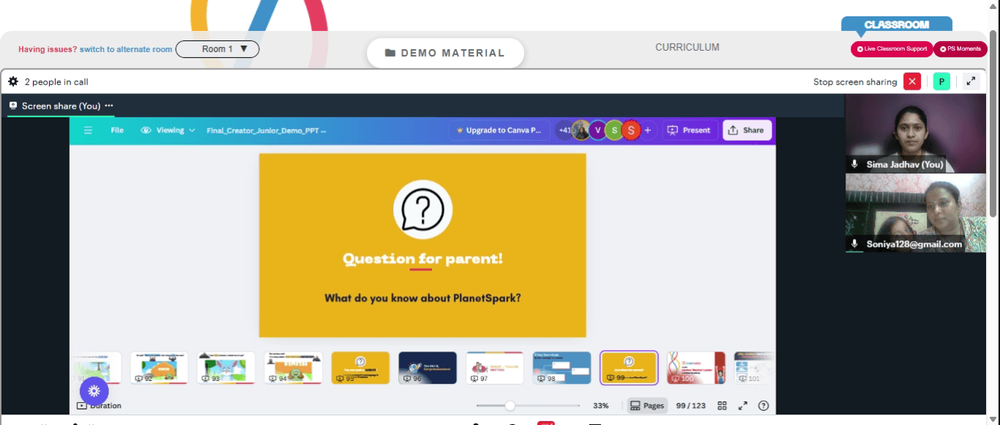Image resolution: width=1000 pixels, height=425 pixels.
Task: Add people with the plus icon
Action: [648, 130]
